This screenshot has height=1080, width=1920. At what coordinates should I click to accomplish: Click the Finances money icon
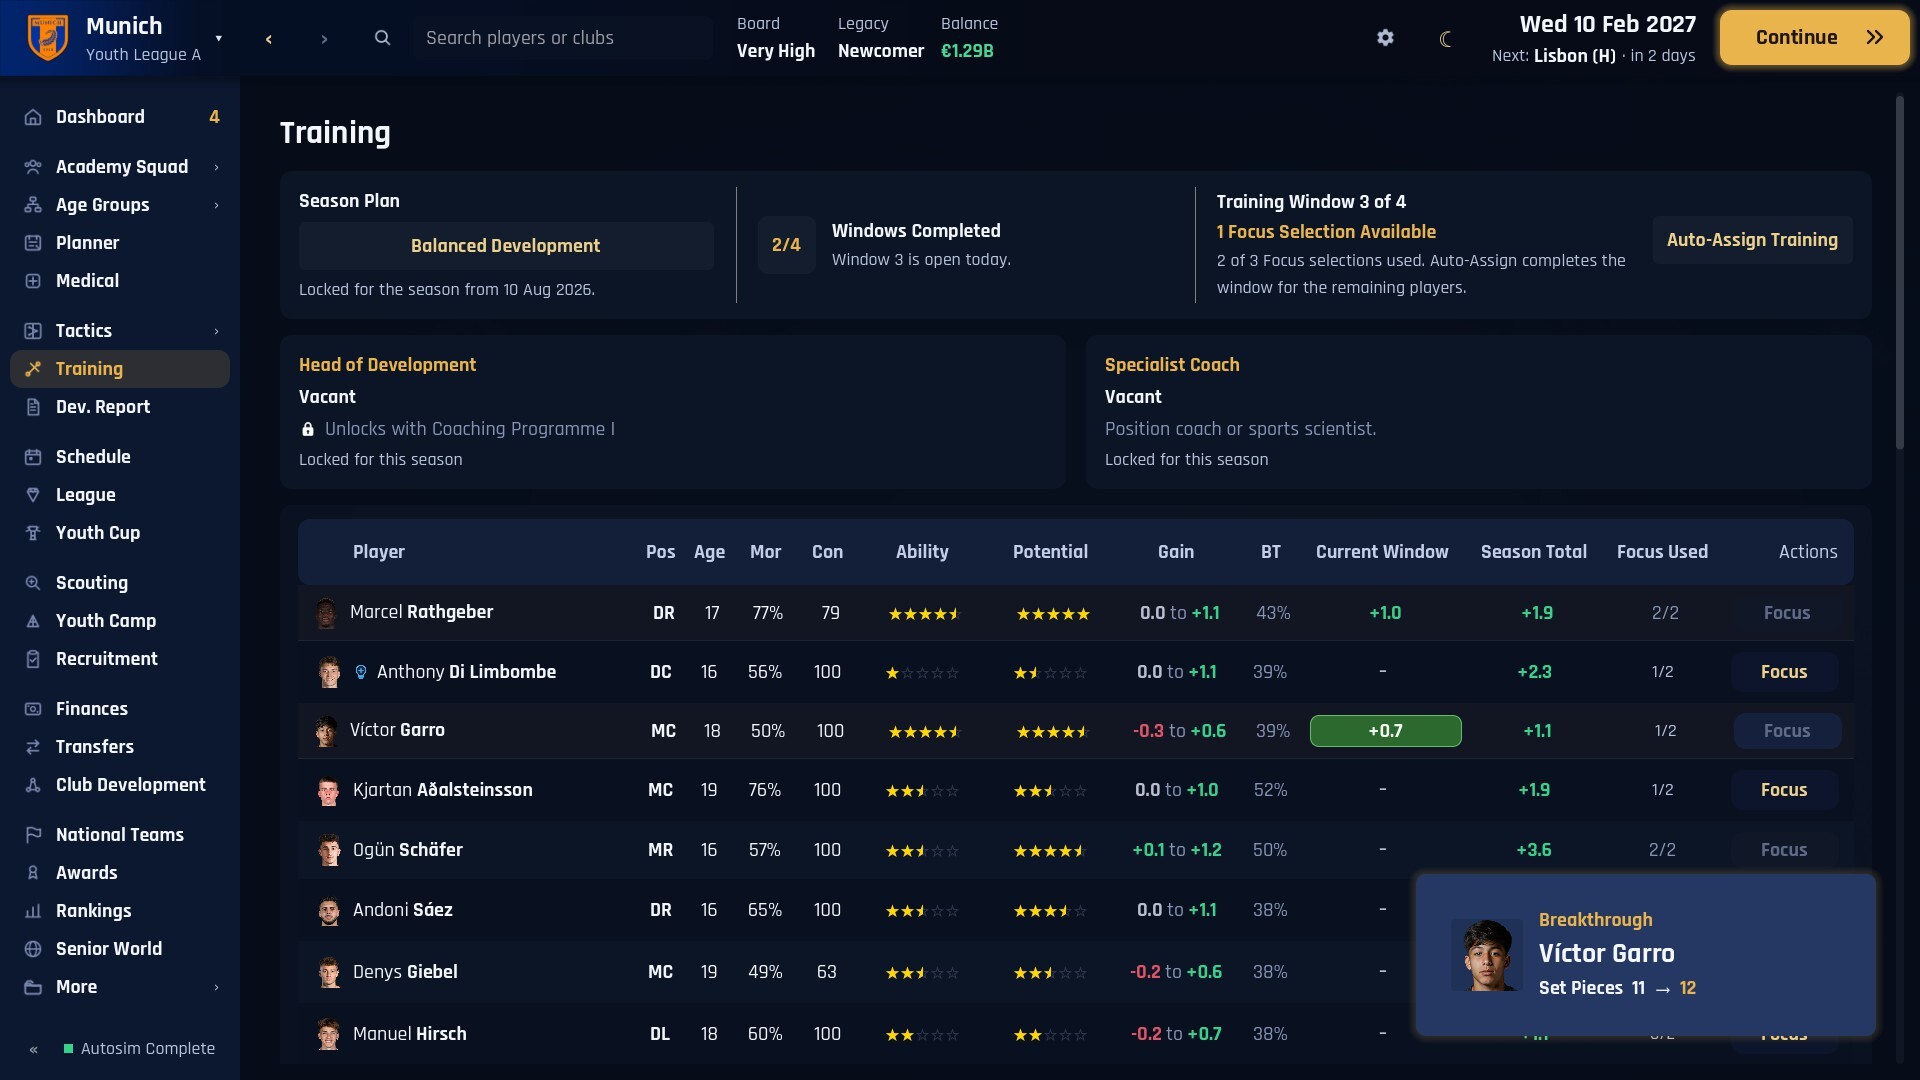33,709
